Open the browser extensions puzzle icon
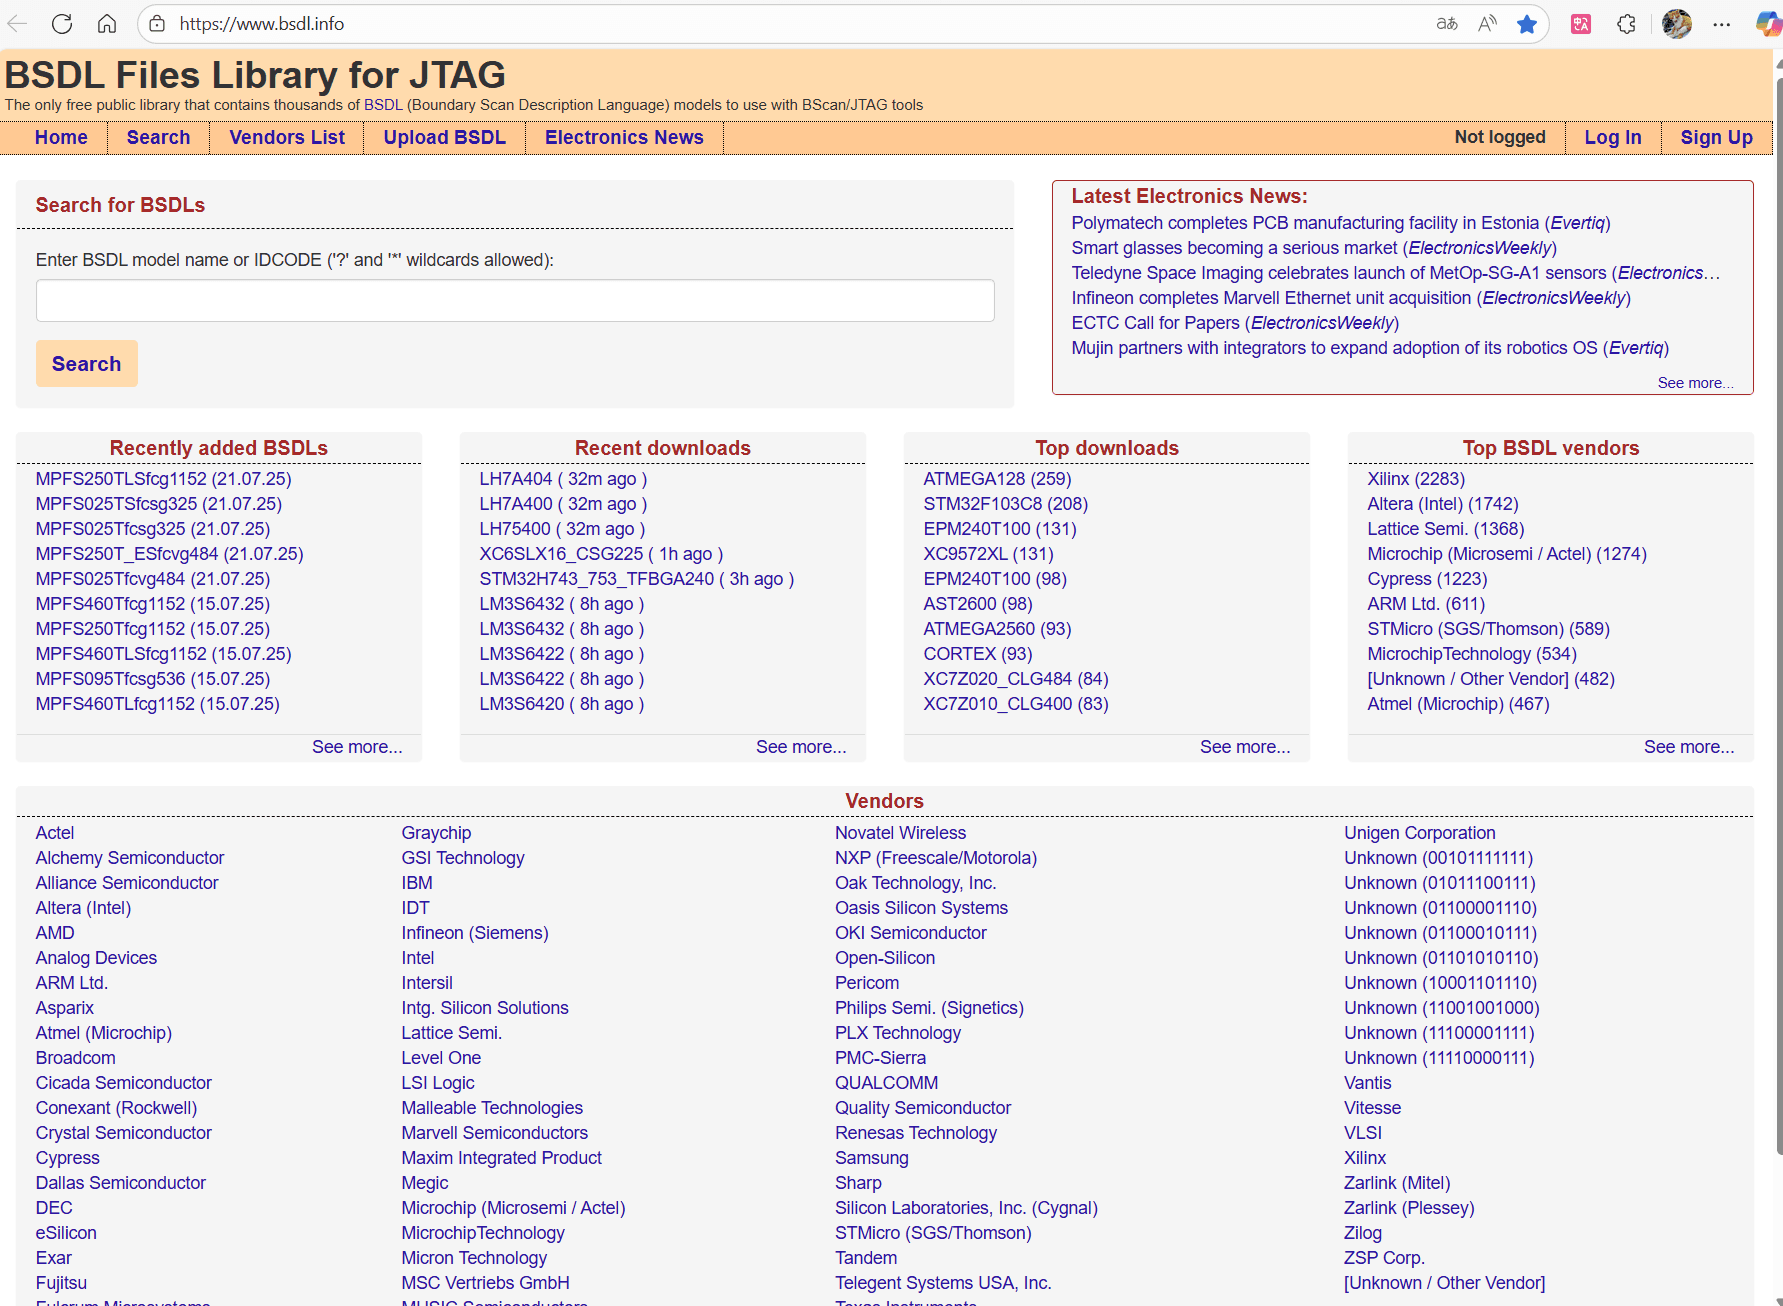The height and width of the screenshot is (1306, 1783). pyautogui.click(x=1627, y=24)
